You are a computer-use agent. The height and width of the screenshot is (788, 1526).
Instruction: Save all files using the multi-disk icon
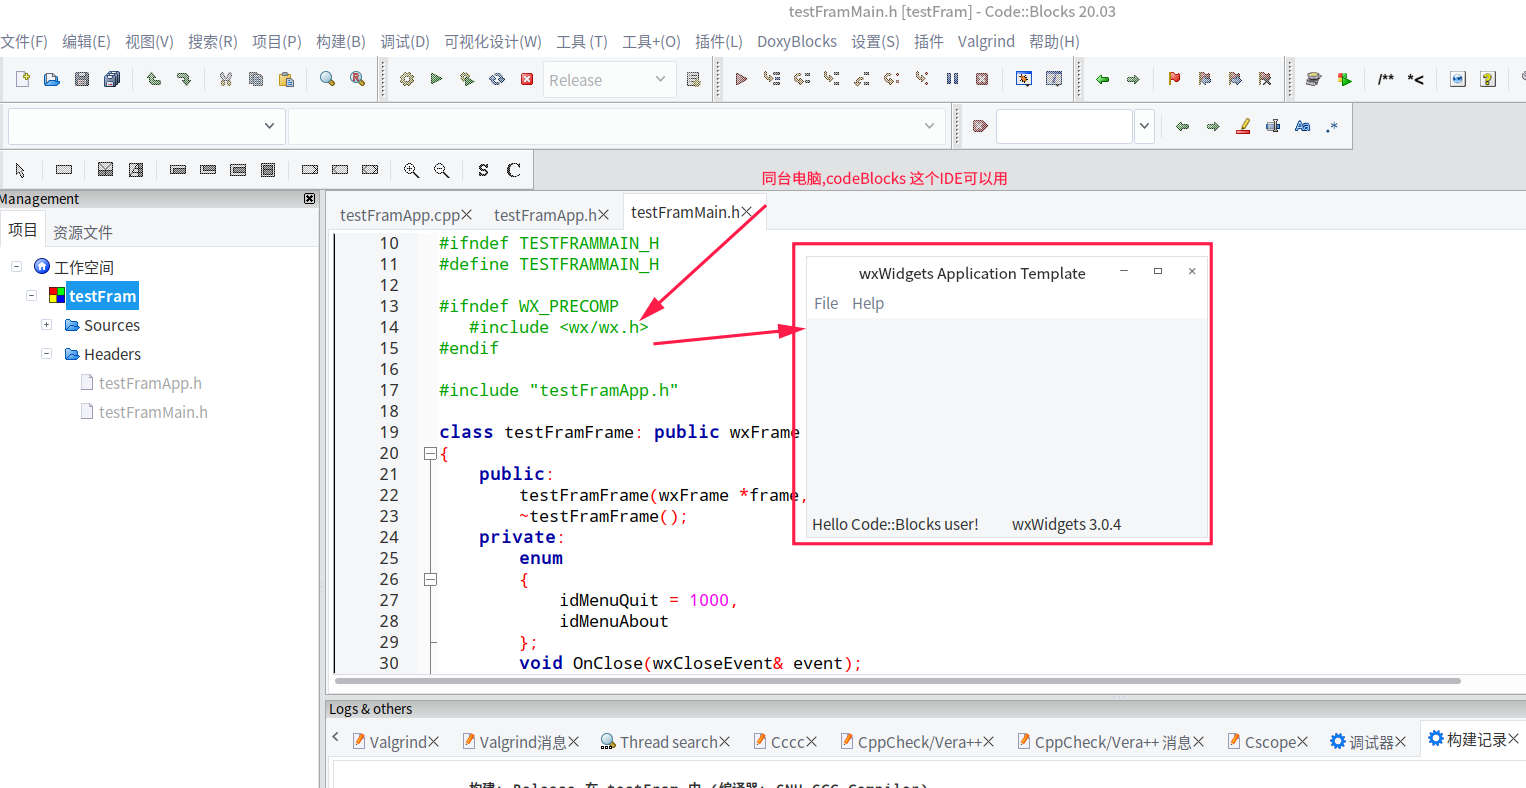click(x=112, y=79)
